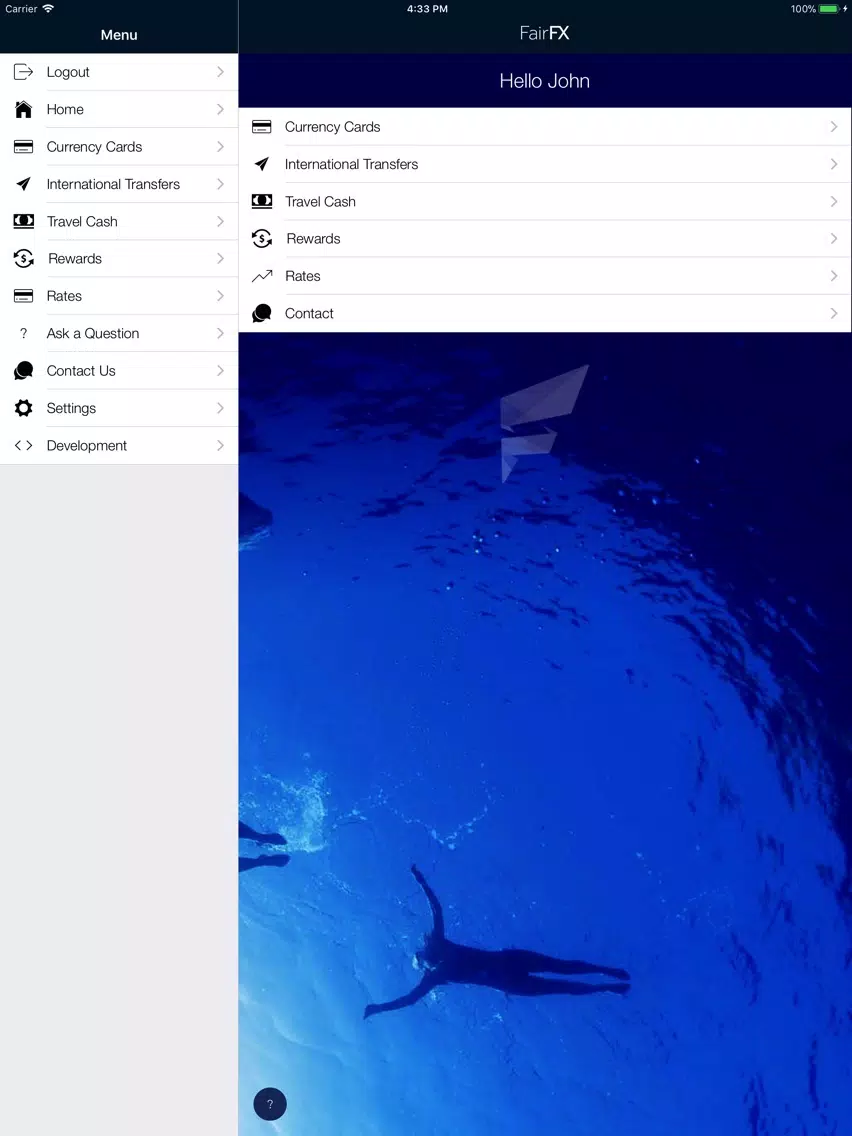Select Settings in the side menu
This screenshot has height=1136, width=852.
pyautogui.click(x=119, y=408)
